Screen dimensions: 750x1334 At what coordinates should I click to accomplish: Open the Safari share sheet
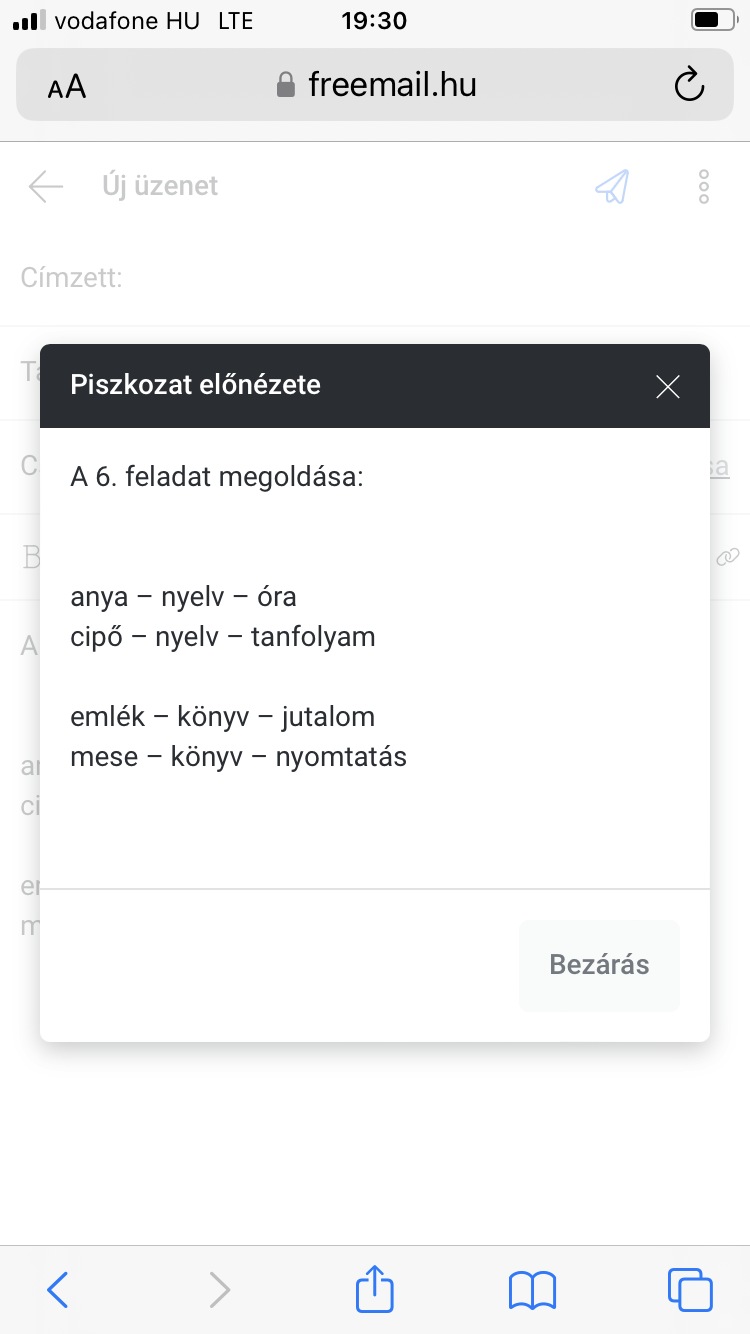coord(375,1289)
